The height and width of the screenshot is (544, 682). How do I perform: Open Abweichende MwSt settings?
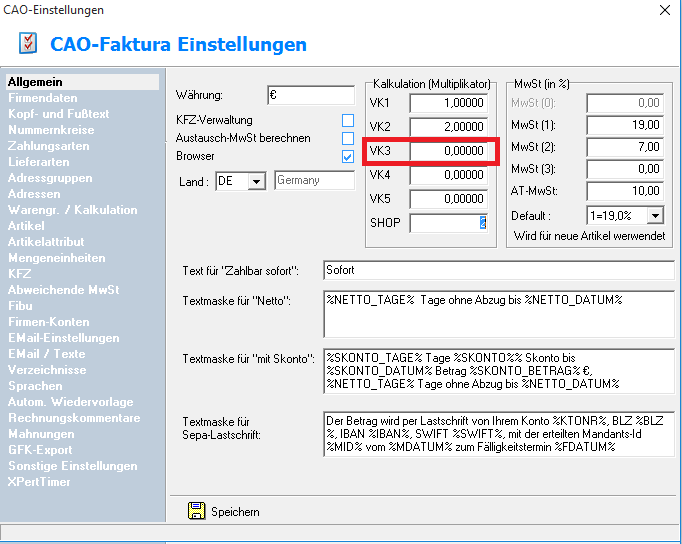click(x=64, y=290)
